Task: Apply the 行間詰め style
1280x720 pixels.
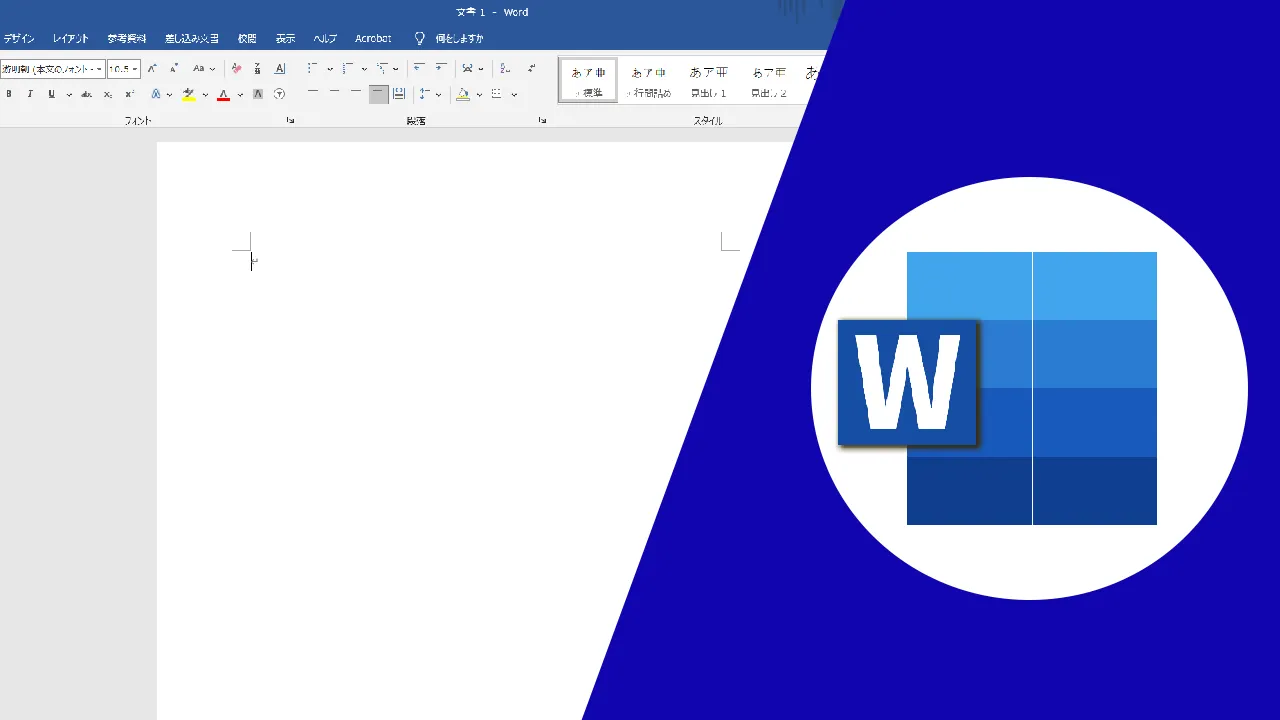Action: (648, 81)
